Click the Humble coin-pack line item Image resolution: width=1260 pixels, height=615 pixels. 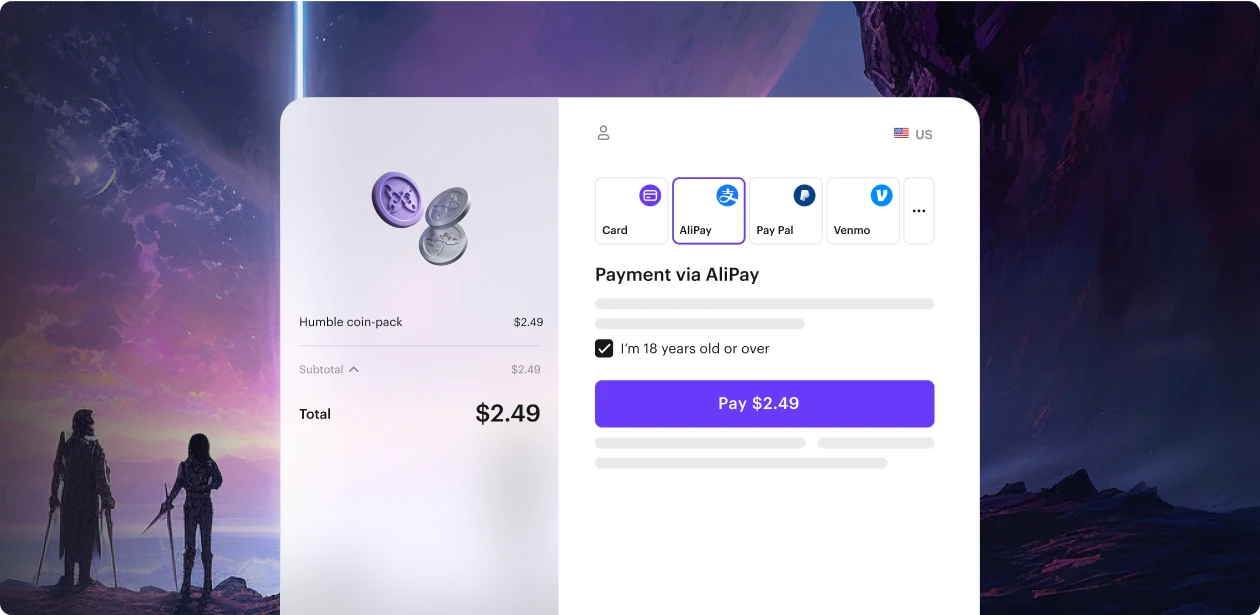click(x=421, y=322)
